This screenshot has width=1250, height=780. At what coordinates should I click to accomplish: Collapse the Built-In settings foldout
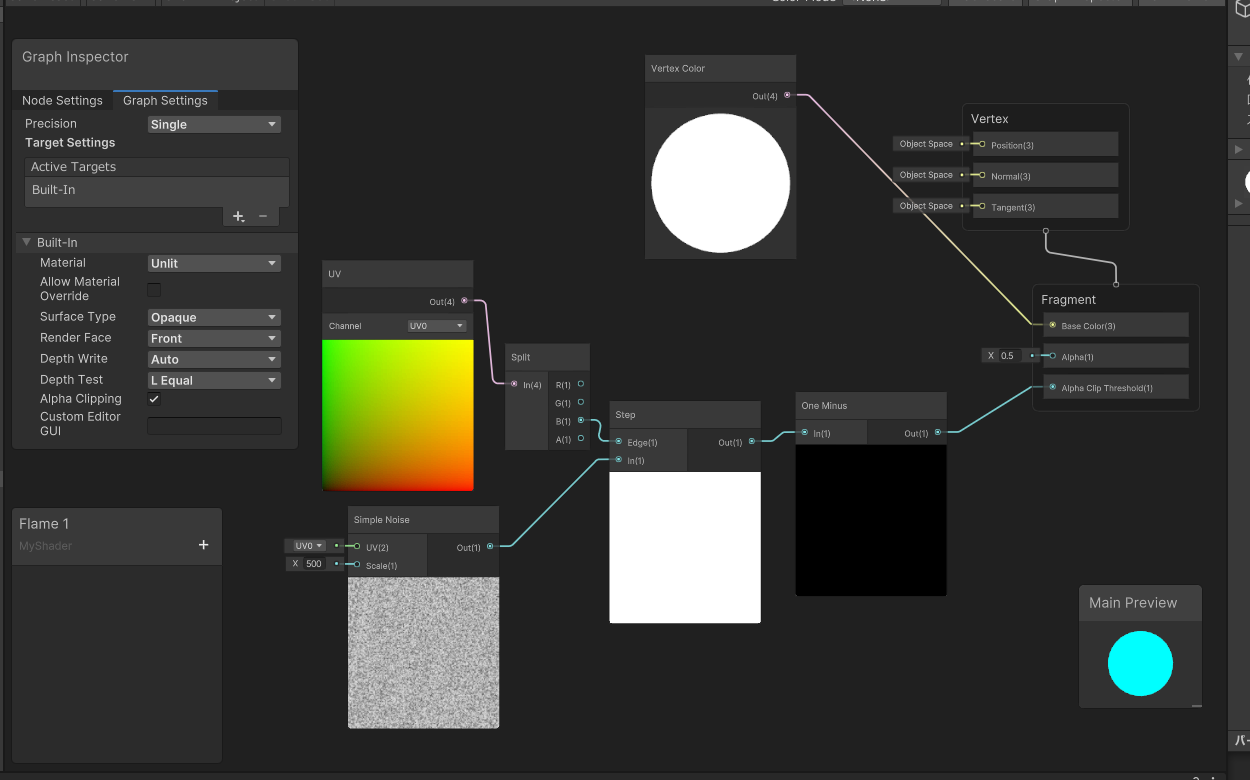click(27, 242)
